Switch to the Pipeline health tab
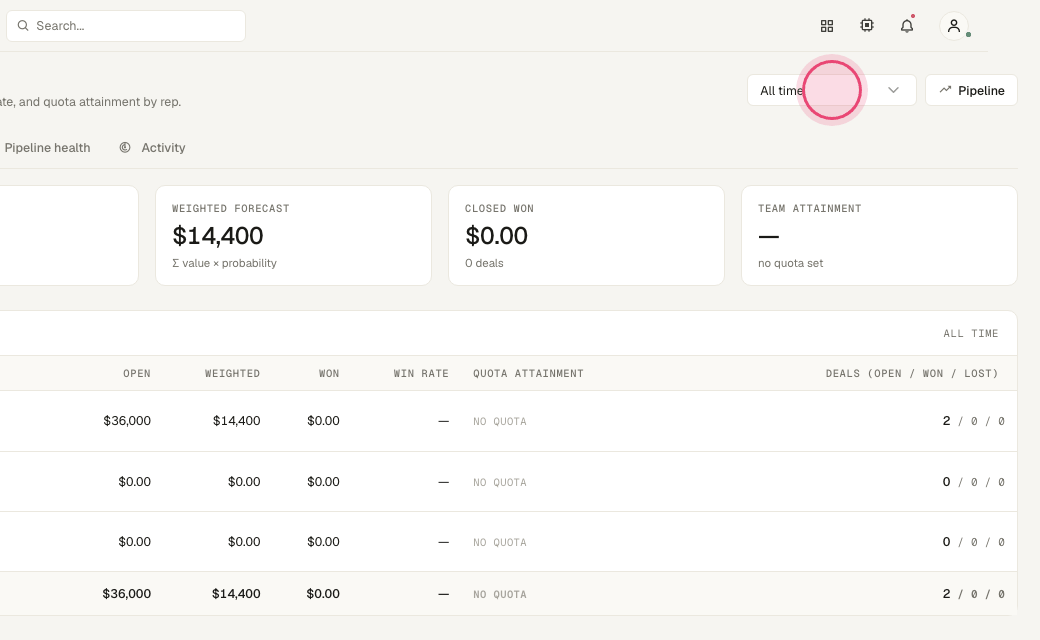This screenshot has height=640, width=1040. [x=47, y=147]
